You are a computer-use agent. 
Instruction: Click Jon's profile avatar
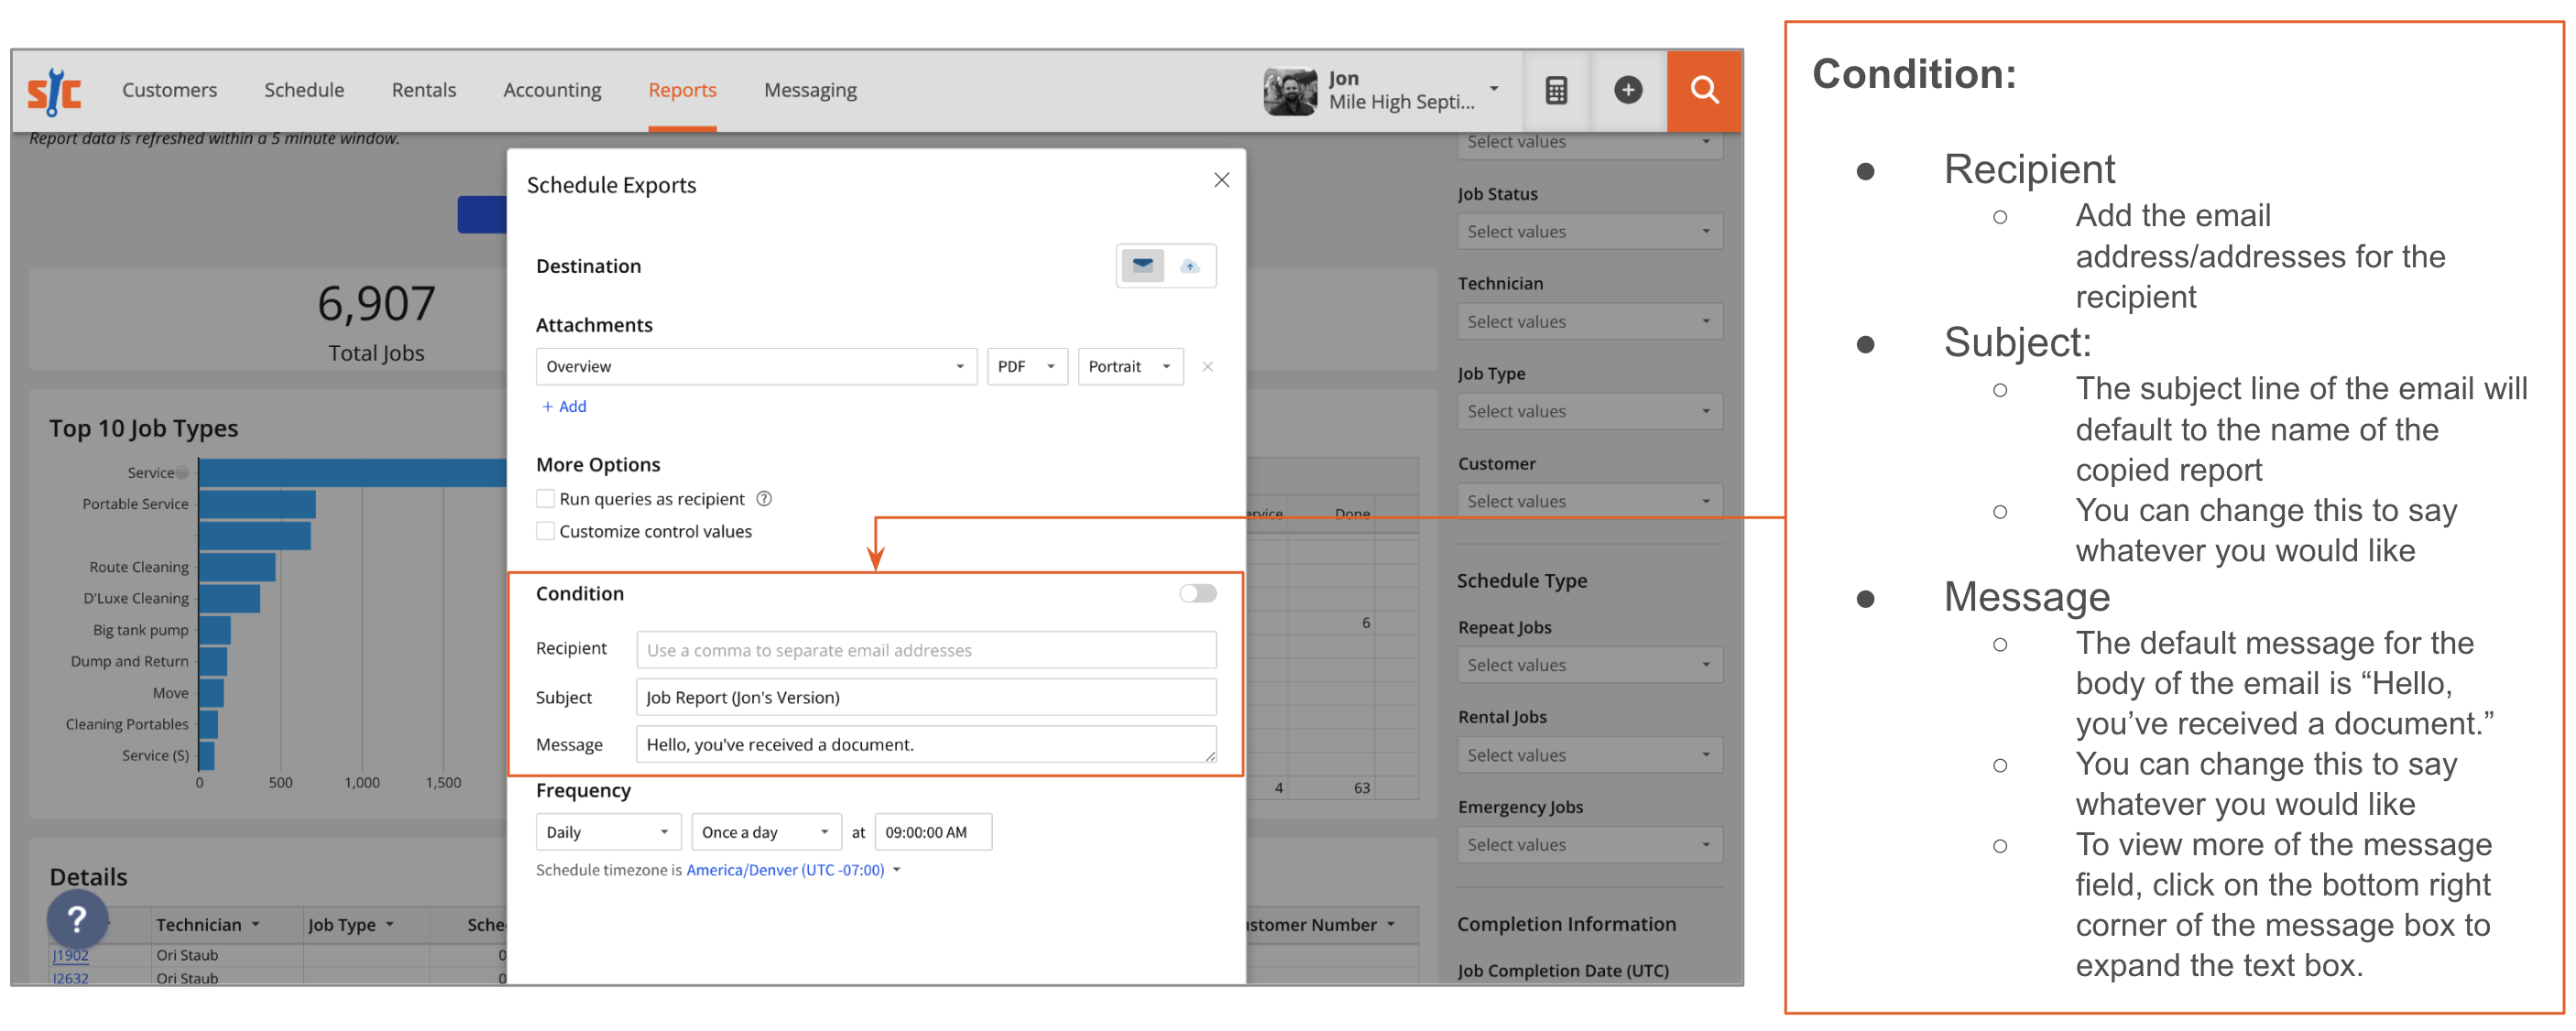tap(1290, 92)
